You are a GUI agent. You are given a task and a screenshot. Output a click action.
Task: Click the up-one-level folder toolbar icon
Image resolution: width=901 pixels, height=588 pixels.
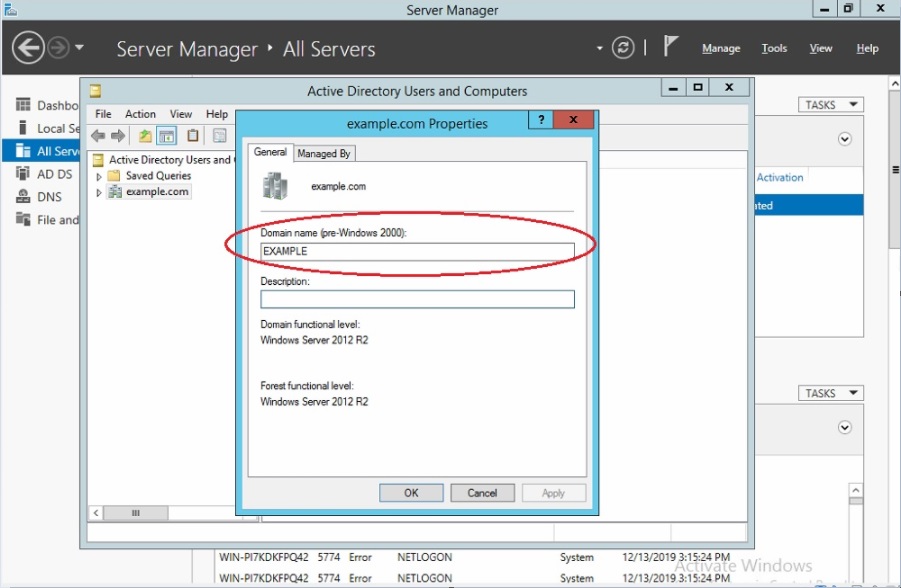145,136
